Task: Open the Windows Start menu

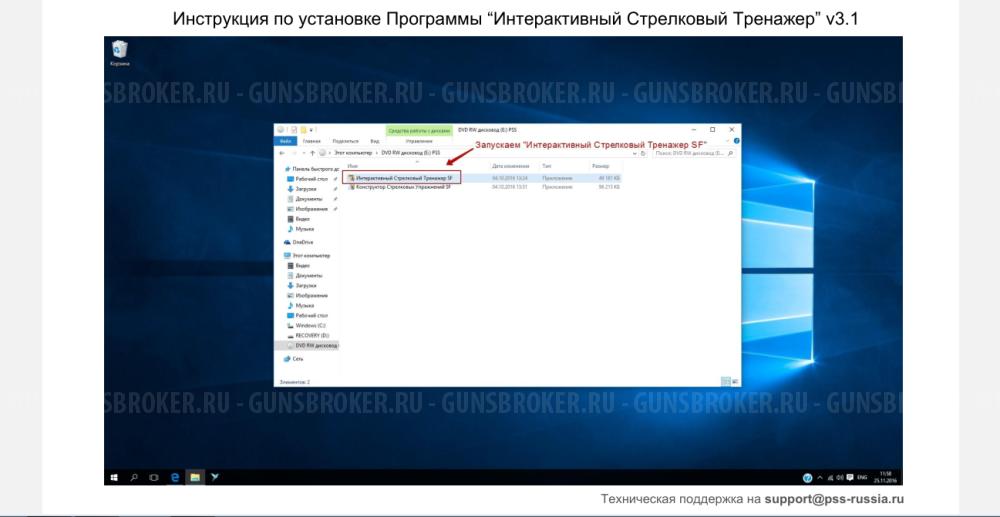Action: click(x=114, y=476)
